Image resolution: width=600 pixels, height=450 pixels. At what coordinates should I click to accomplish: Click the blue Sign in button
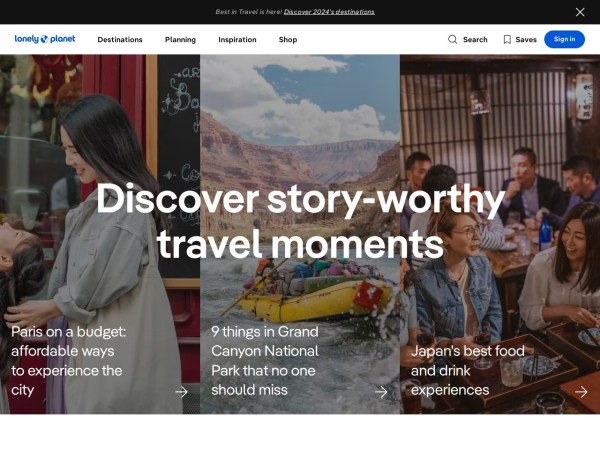(x=564, y=39)
